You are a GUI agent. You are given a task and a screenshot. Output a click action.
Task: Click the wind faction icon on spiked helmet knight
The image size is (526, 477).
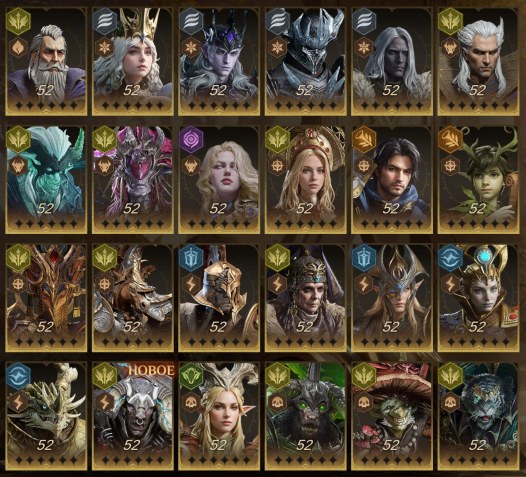click(x=277, y=21)
